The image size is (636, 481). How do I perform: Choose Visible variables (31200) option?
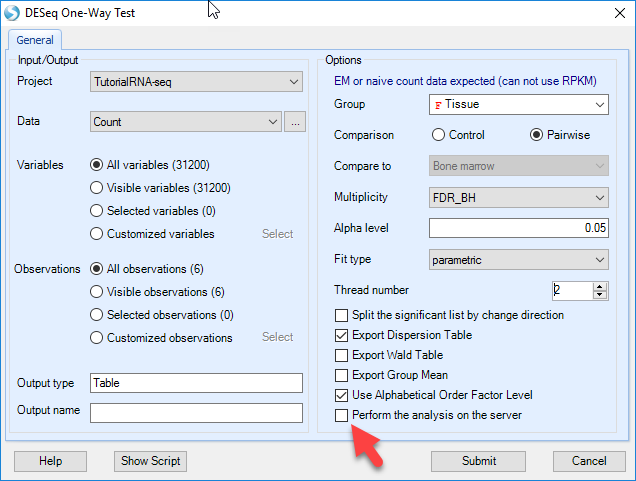tap(96, 188)
